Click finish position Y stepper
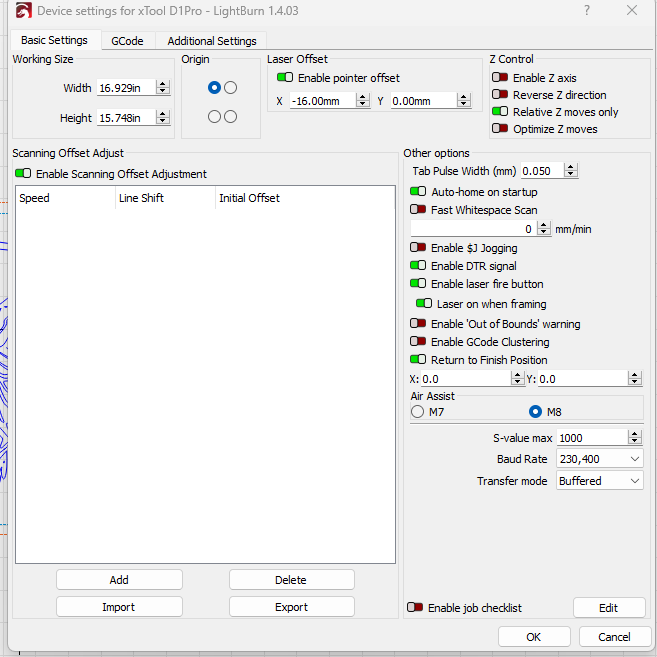The height and width of the screenshot is (657, 657). point(635,379)
